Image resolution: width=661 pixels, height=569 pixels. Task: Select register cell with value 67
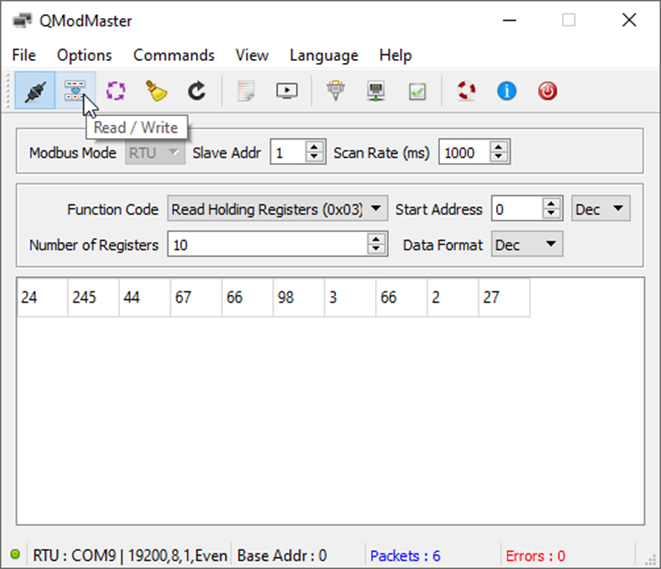(x=196, y=297)
